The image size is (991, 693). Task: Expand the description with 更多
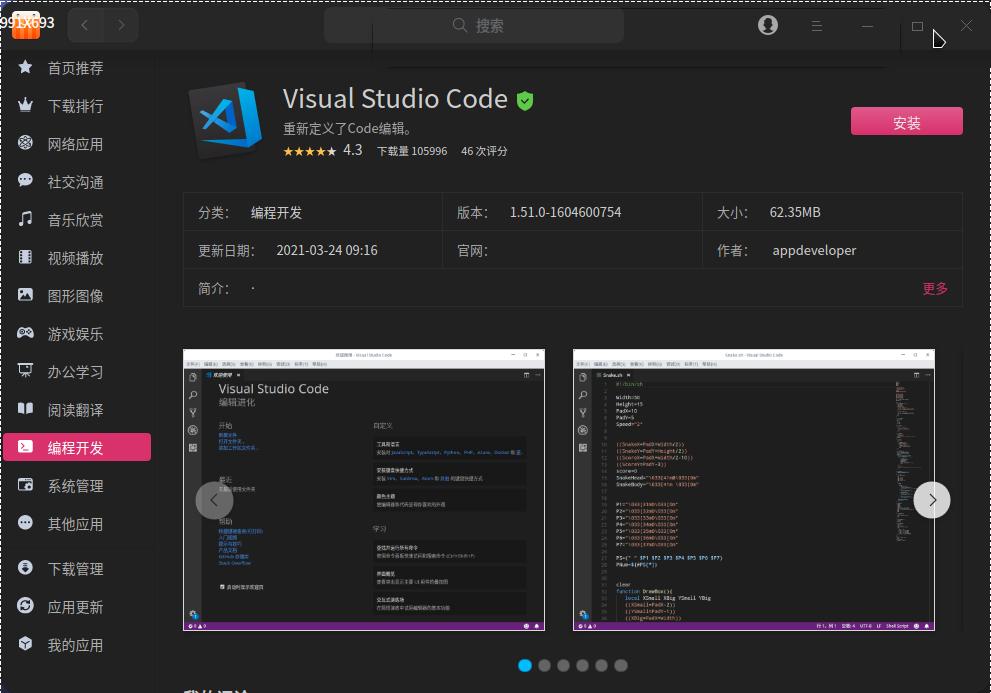(935, 289)
